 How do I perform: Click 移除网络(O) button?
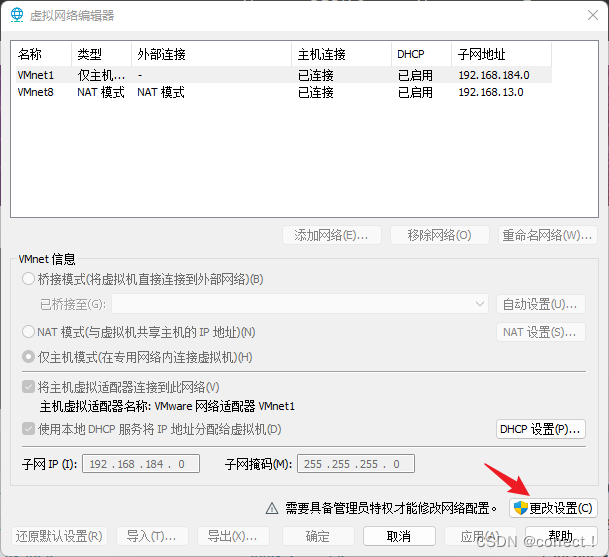tap(439, 235)
